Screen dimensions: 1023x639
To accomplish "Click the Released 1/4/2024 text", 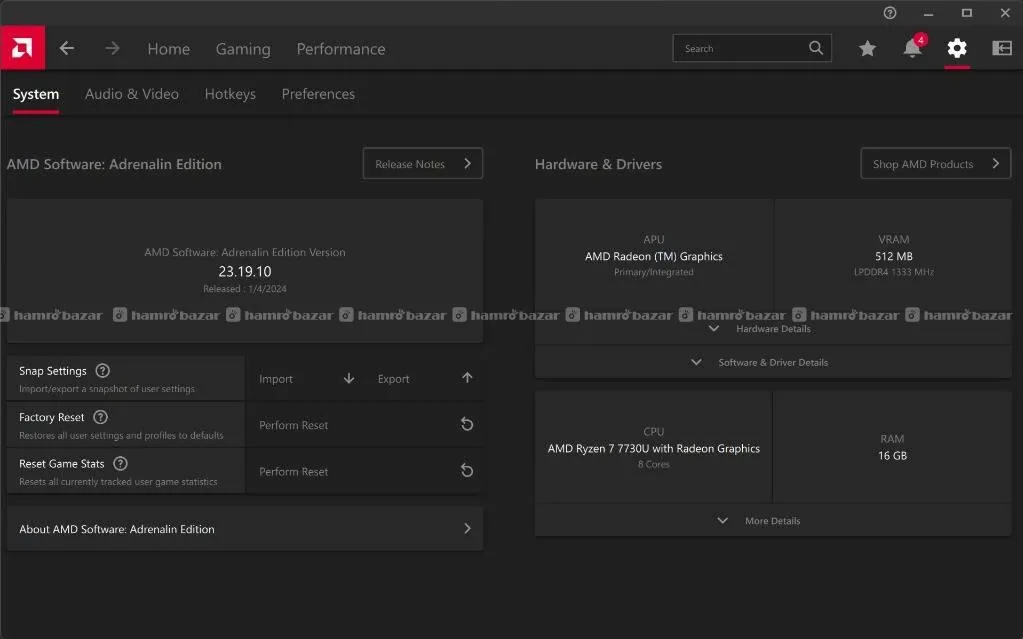I will click(245, 288).
